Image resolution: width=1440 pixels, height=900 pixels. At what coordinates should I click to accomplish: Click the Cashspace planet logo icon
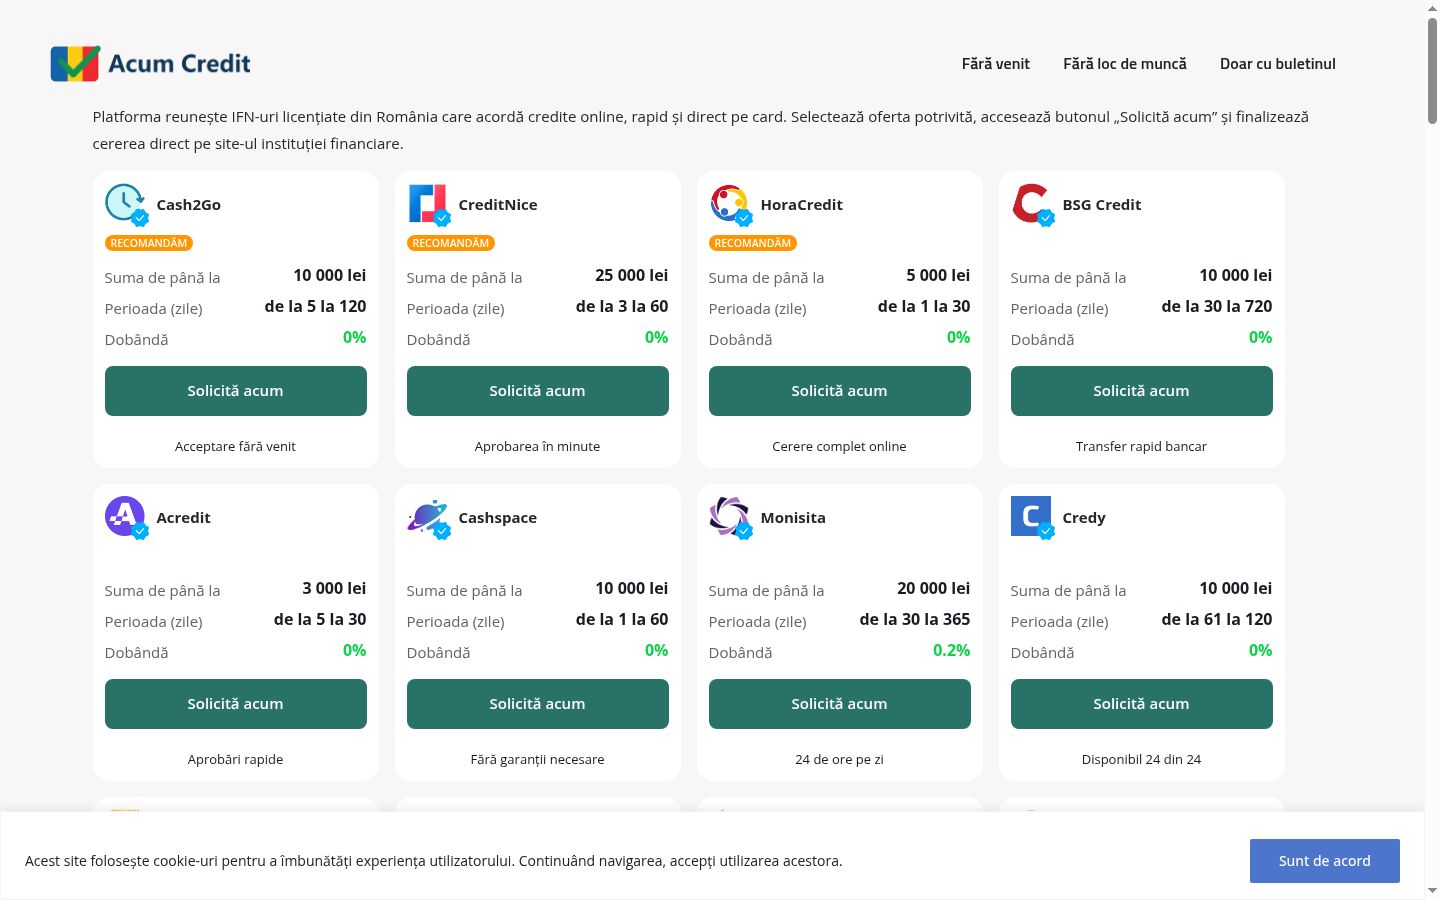428,517
